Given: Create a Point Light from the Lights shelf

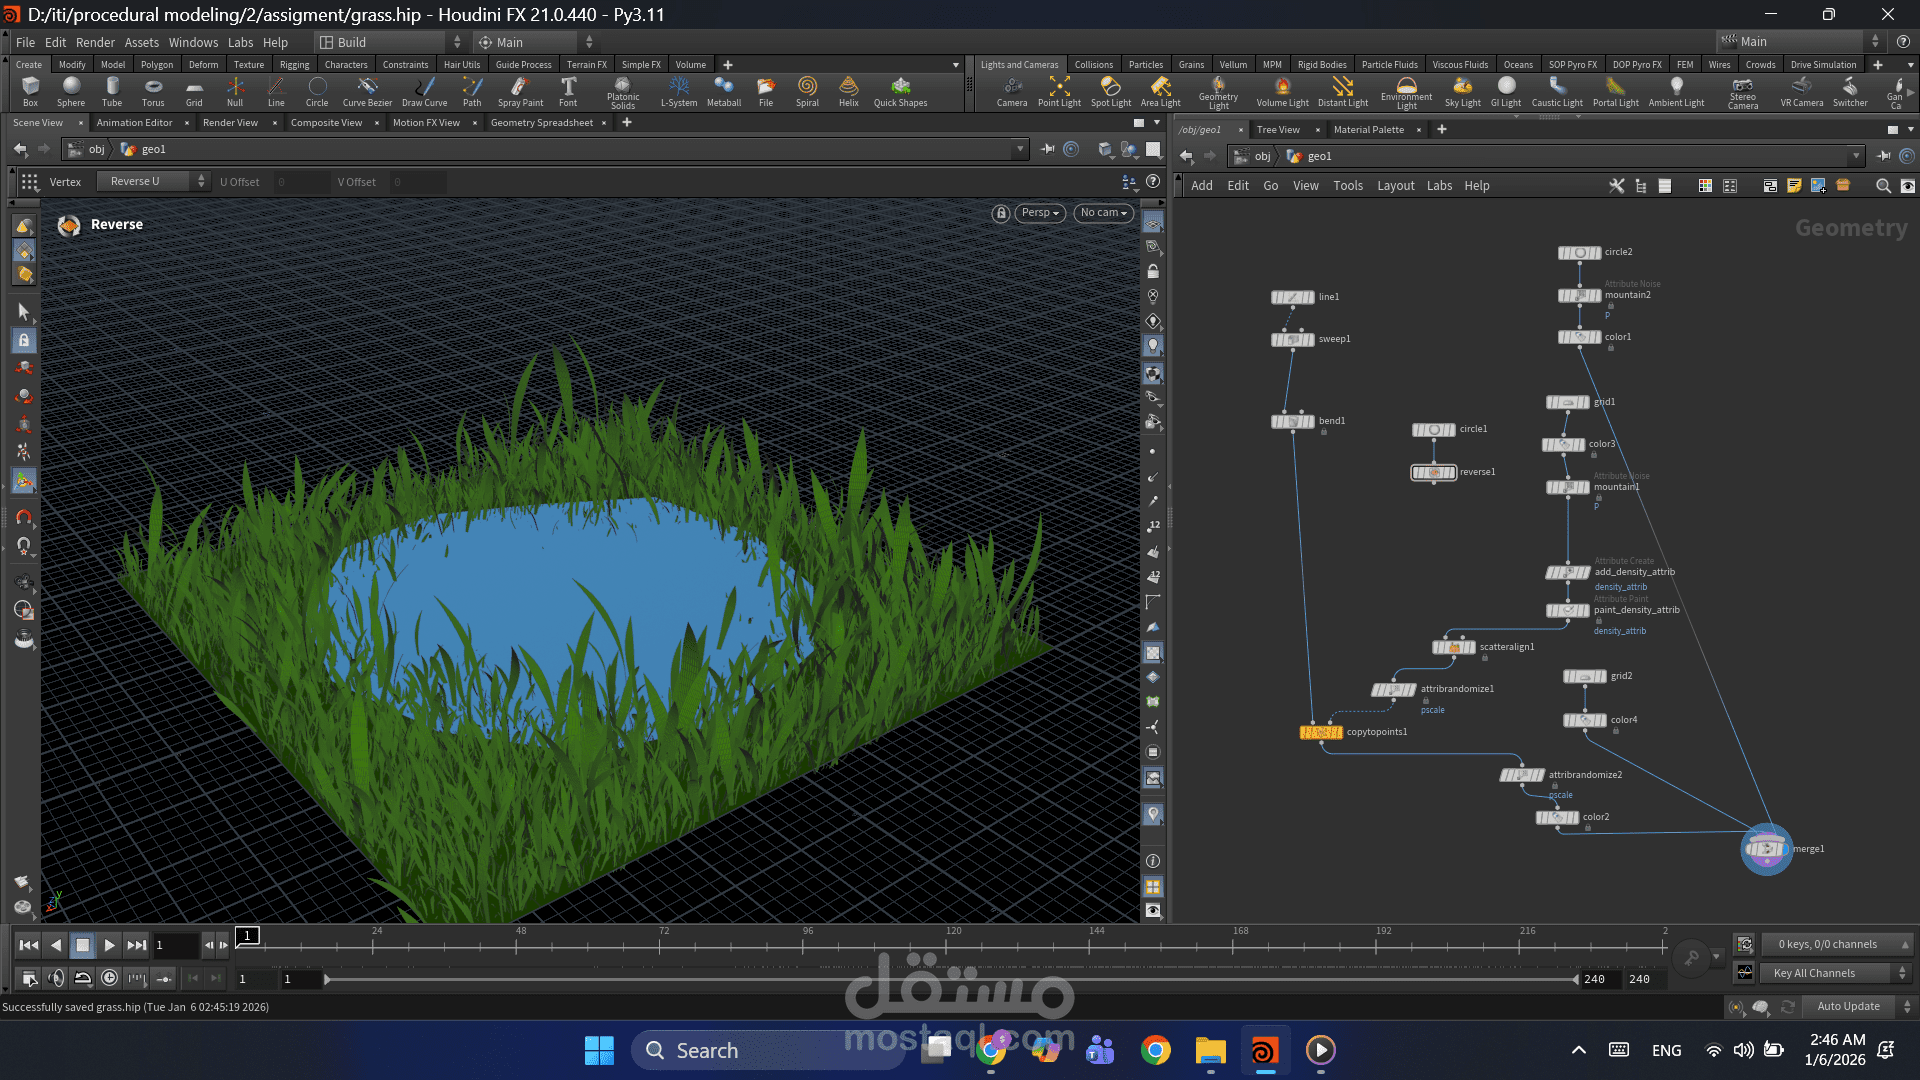Looking at the screenshot, I should 1058,91.
